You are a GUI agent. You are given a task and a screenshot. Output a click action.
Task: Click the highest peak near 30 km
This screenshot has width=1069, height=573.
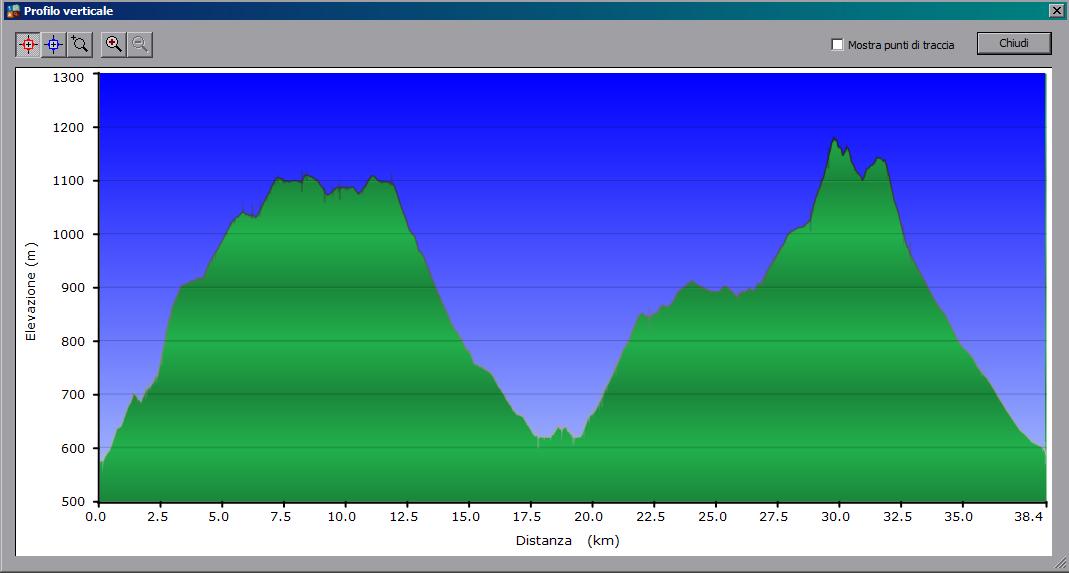coord(834,140)
